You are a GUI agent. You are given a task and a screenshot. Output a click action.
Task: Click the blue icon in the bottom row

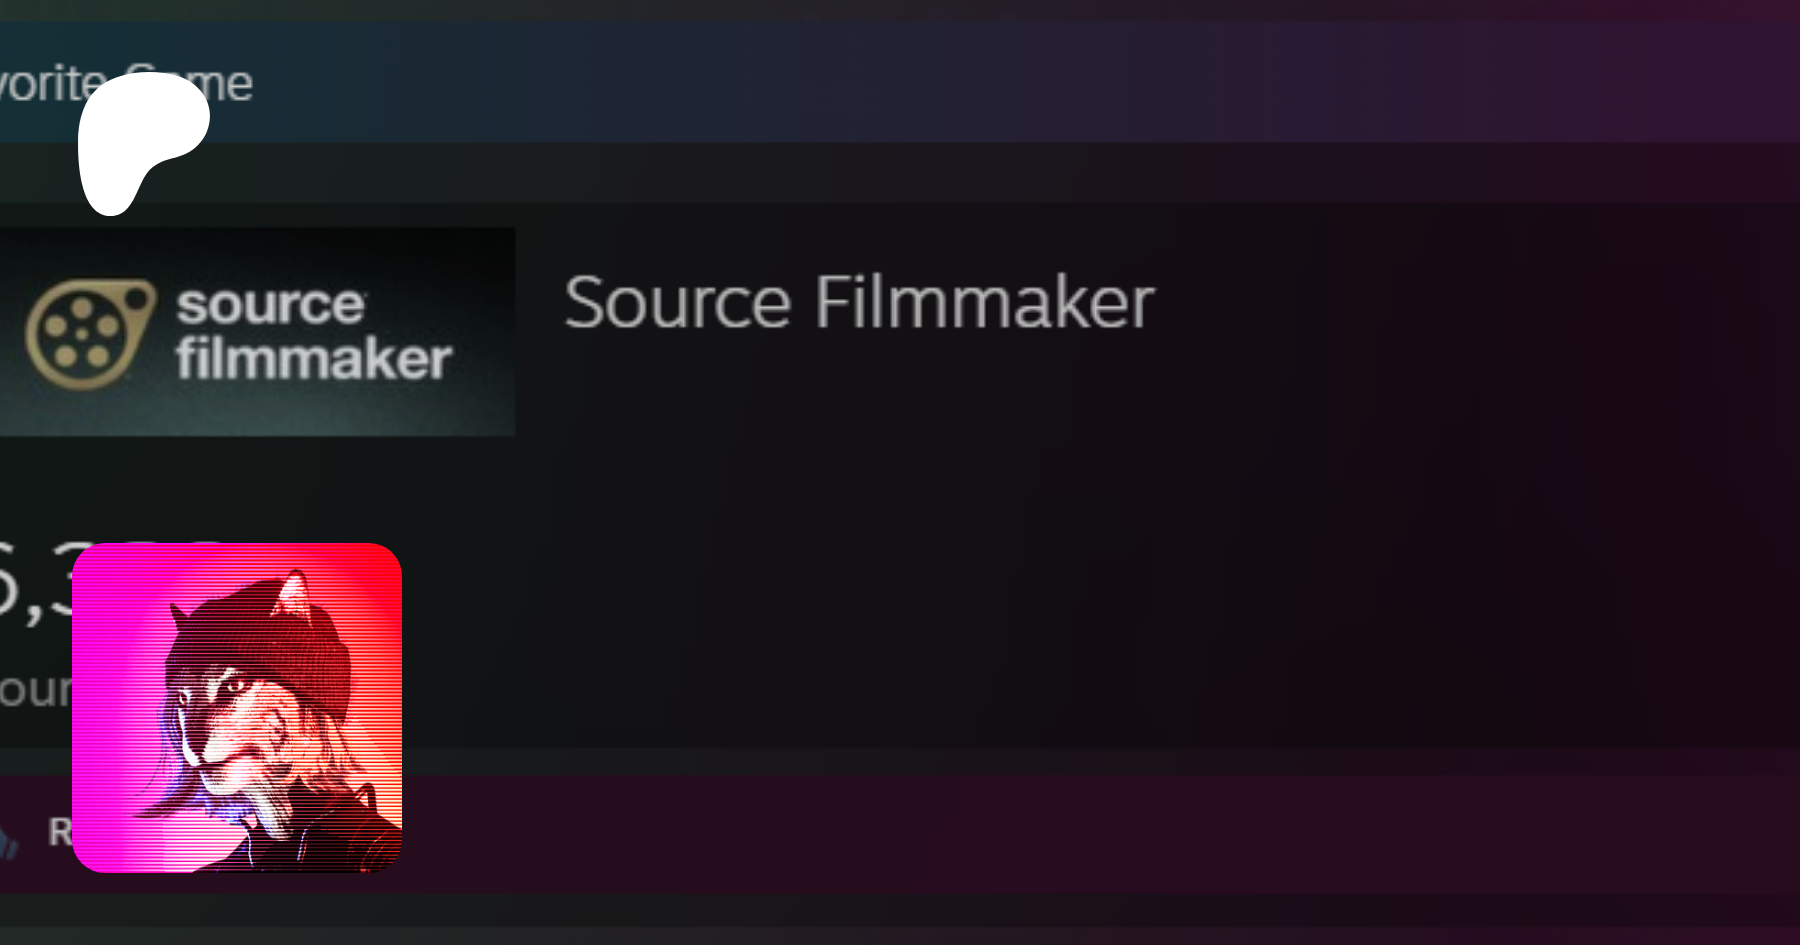(x=9, y=840)
